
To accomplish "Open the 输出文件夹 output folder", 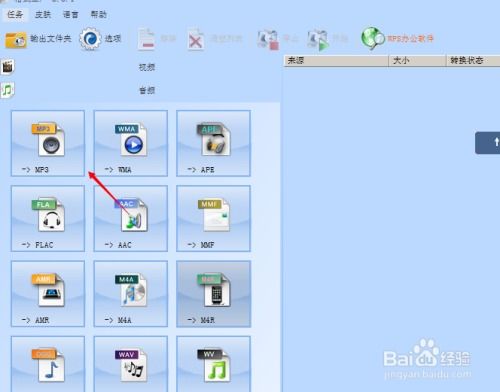I will (38, 39).
